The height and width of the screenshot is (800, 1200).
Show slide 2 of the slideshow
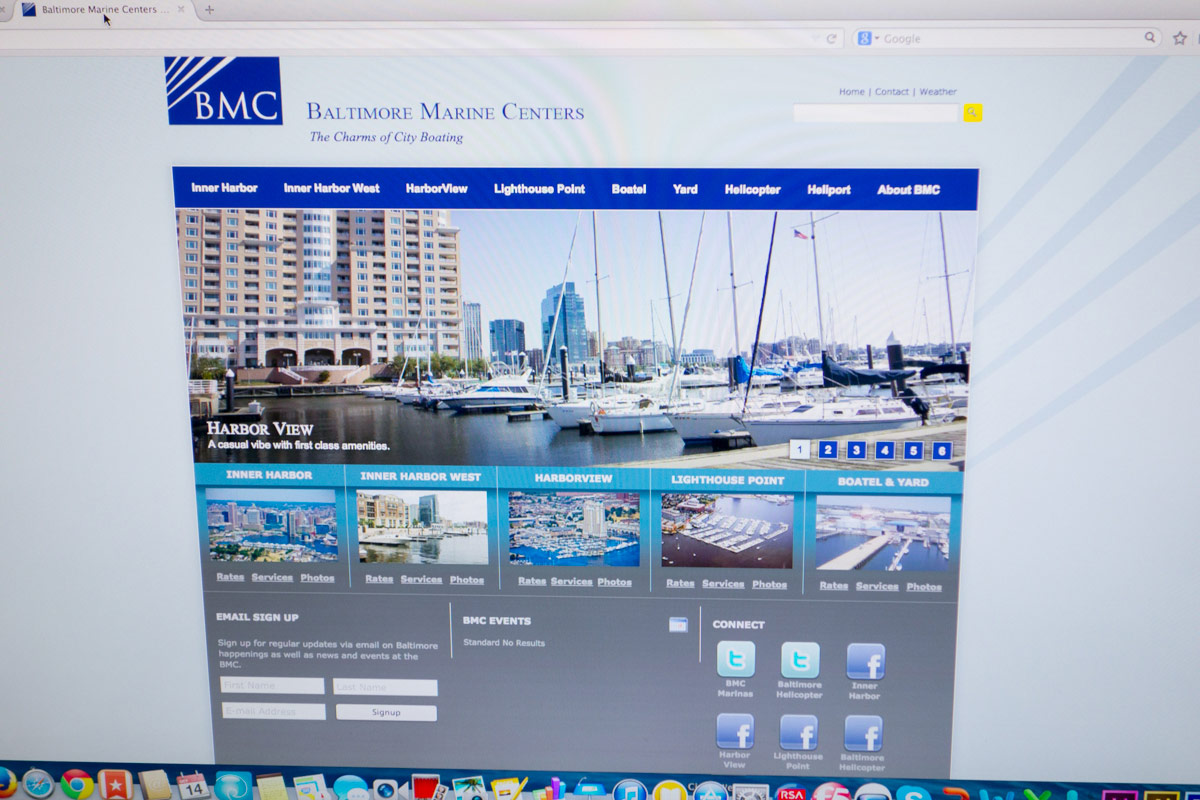click(828, 450)
